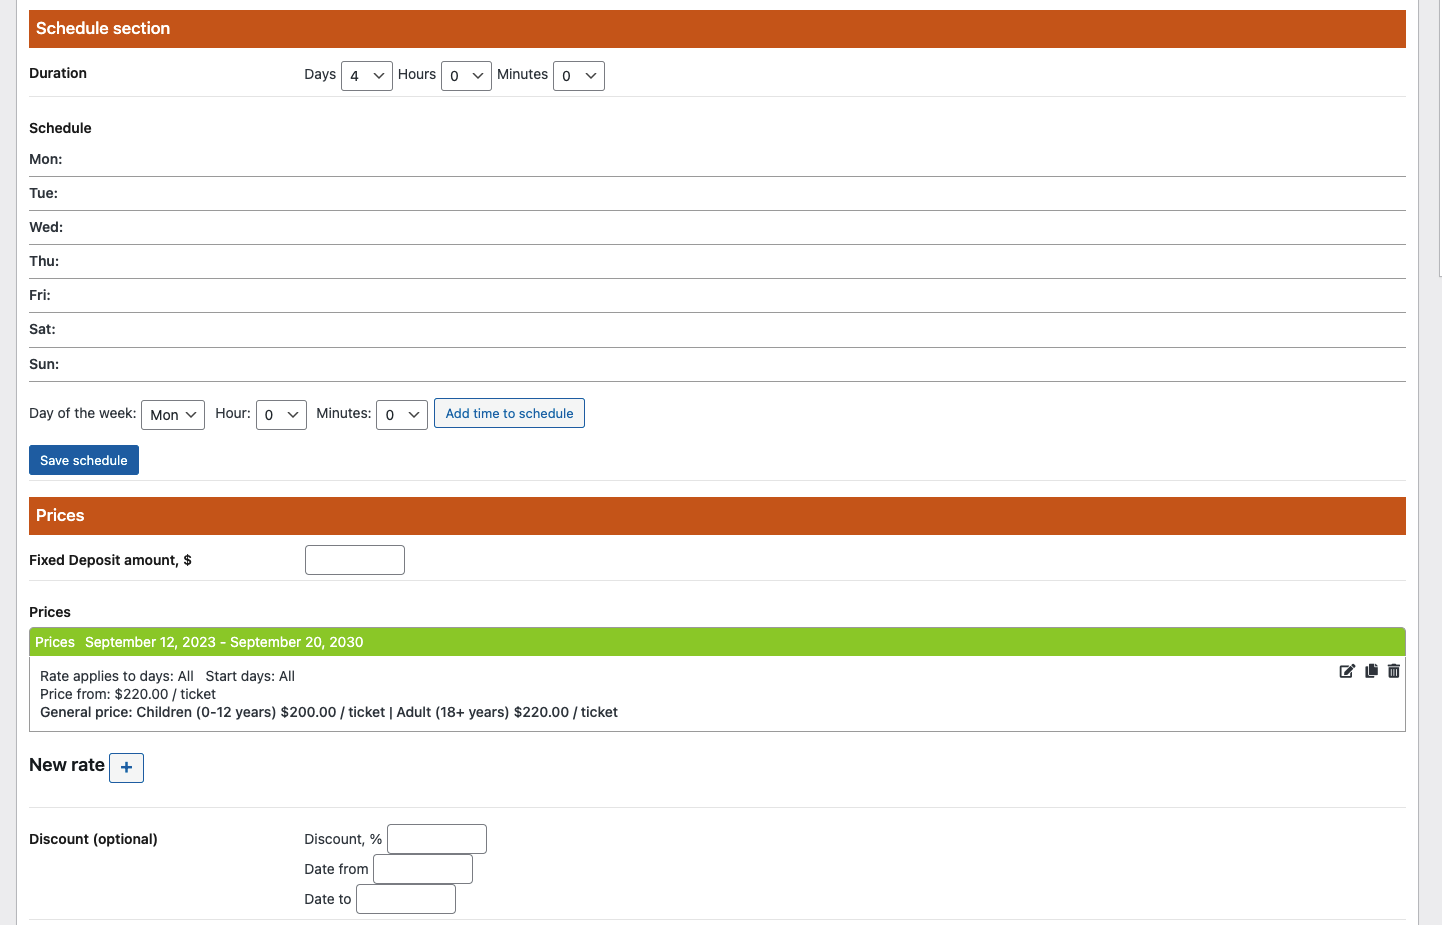This screenshot has height=925, width=1442.
Task: Open the Duration Hours dropdown
Action: coord(466,76)
